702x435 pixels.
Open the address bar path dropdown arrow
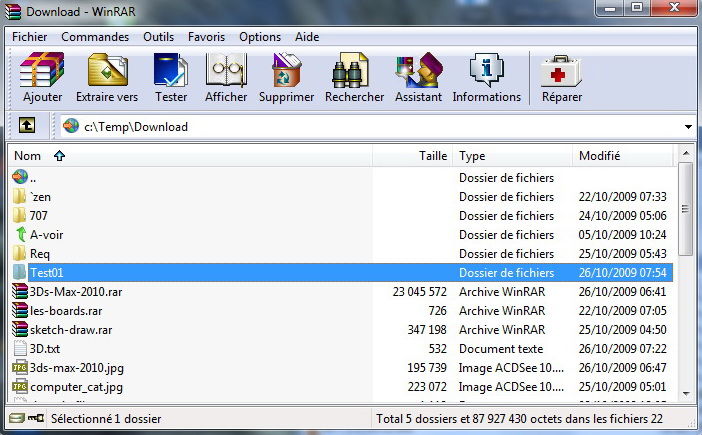[x=688, y=127]
